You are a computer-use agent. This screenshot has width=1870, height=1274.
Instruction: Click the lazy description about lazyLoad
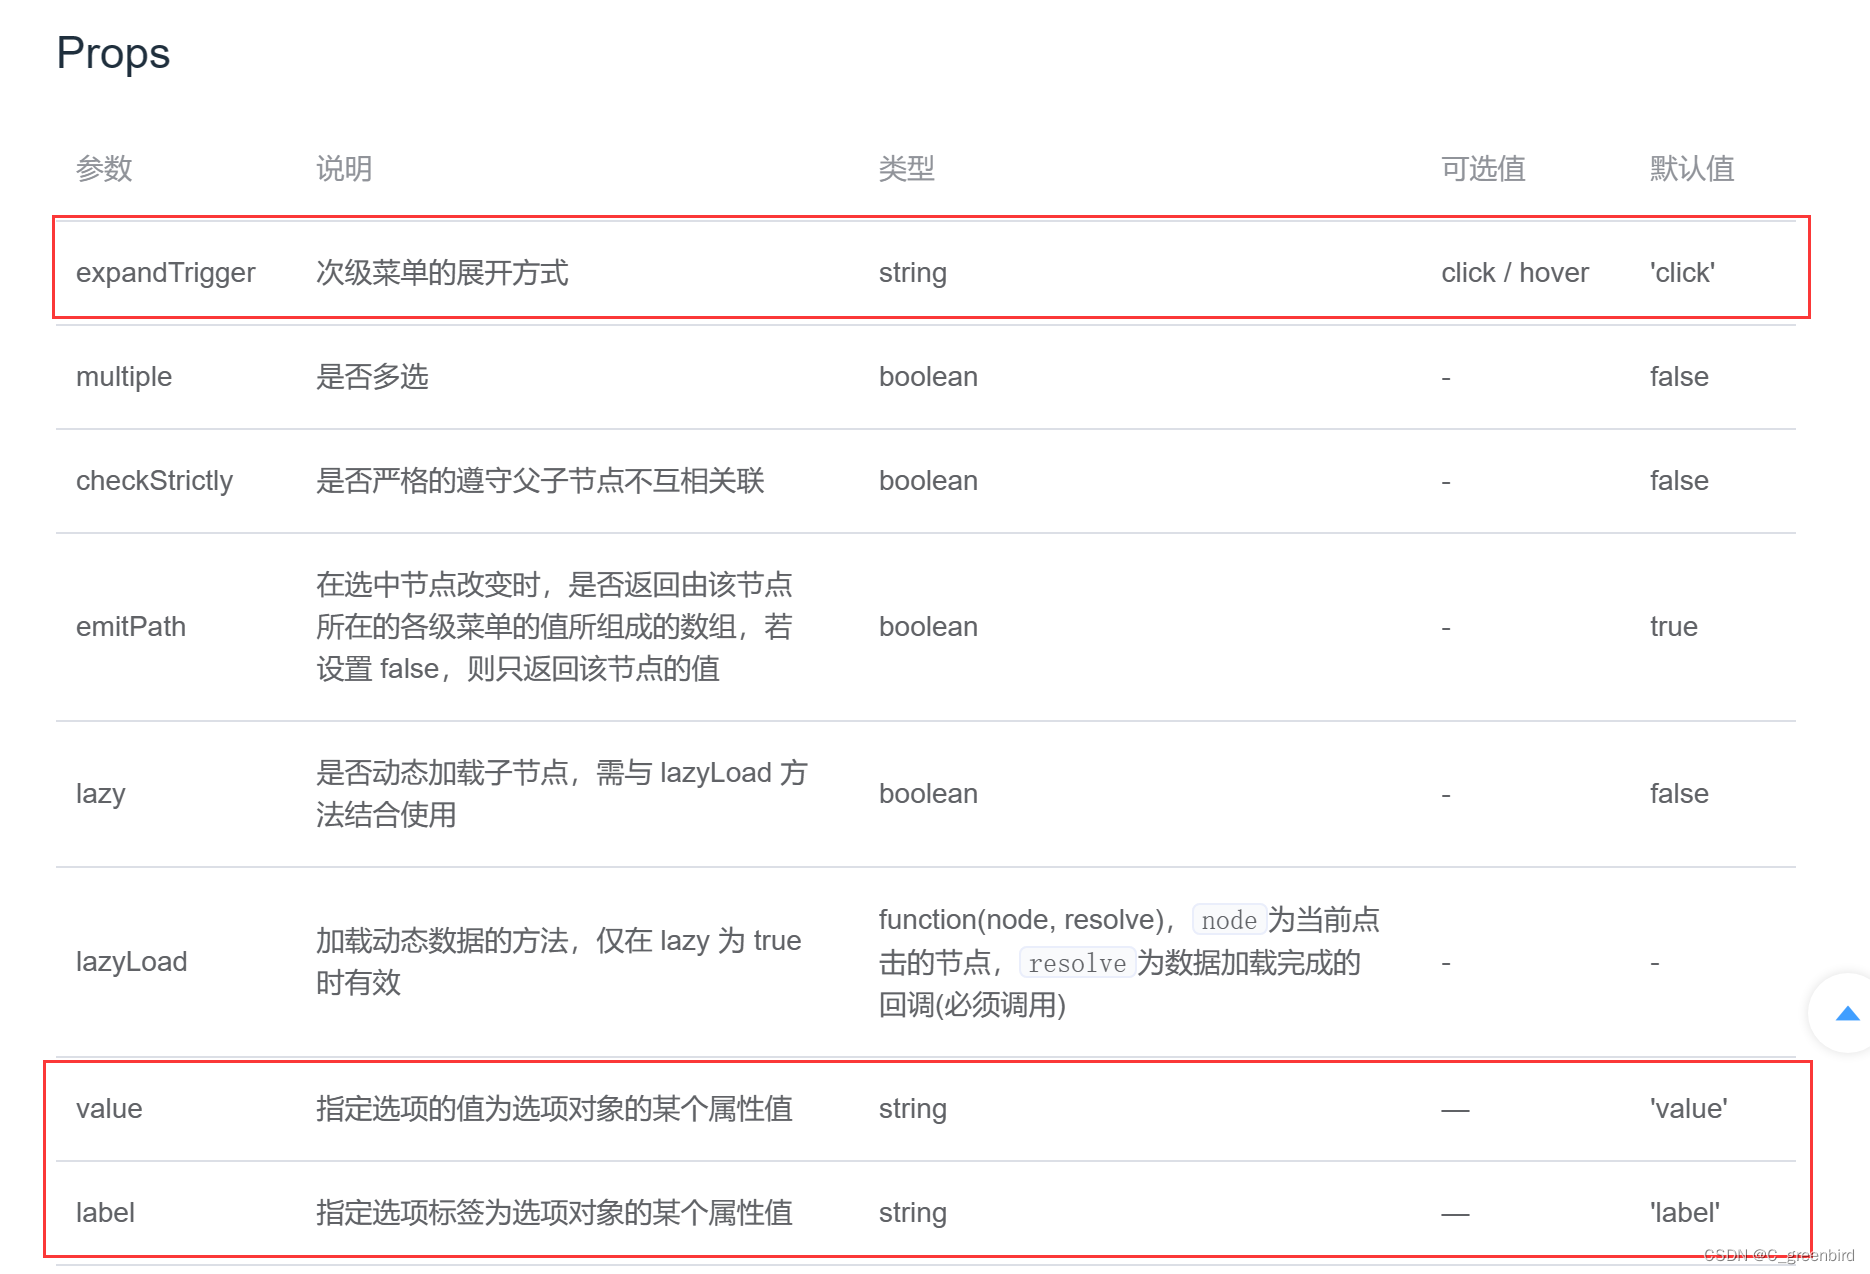pos(562,794)
